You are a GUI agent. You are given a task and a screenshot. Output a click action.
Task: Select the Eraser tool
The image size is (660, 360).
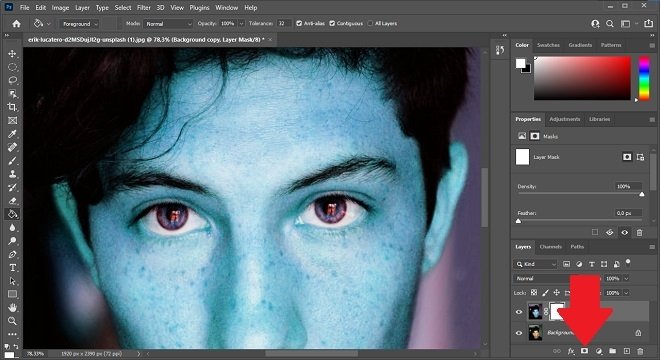pos(12,201)
